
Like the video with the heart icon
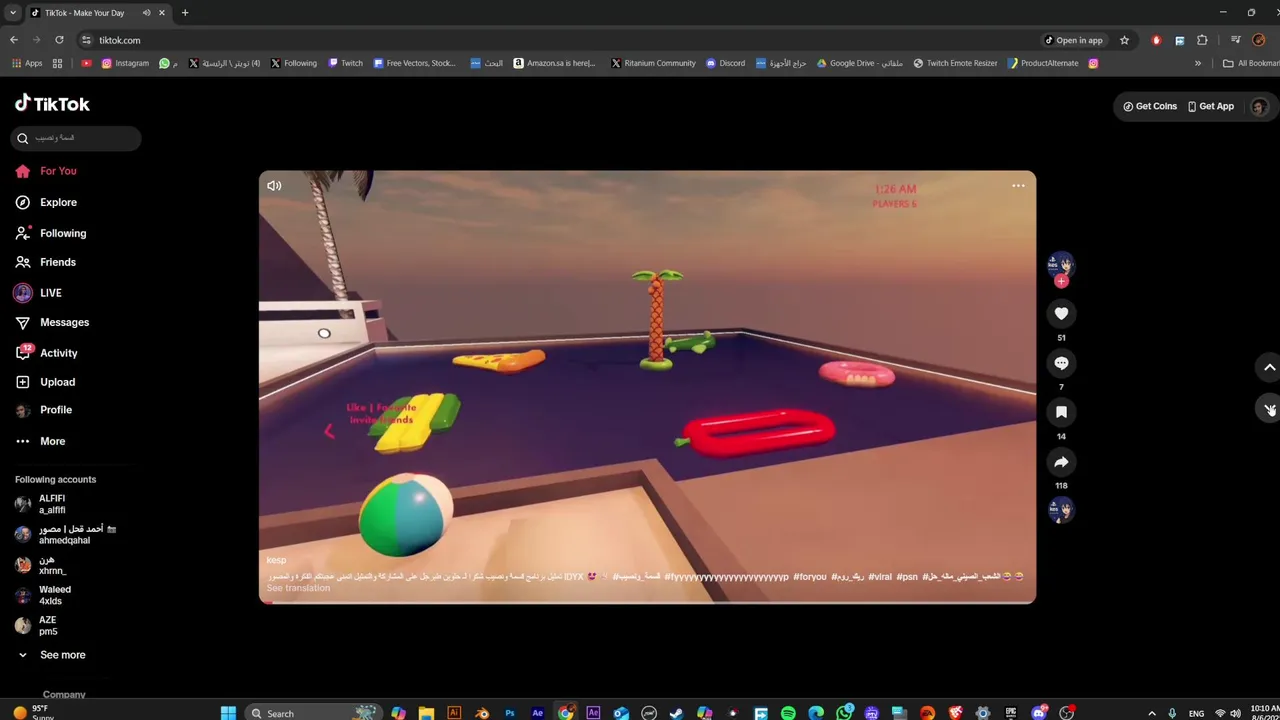point(1061,313)
